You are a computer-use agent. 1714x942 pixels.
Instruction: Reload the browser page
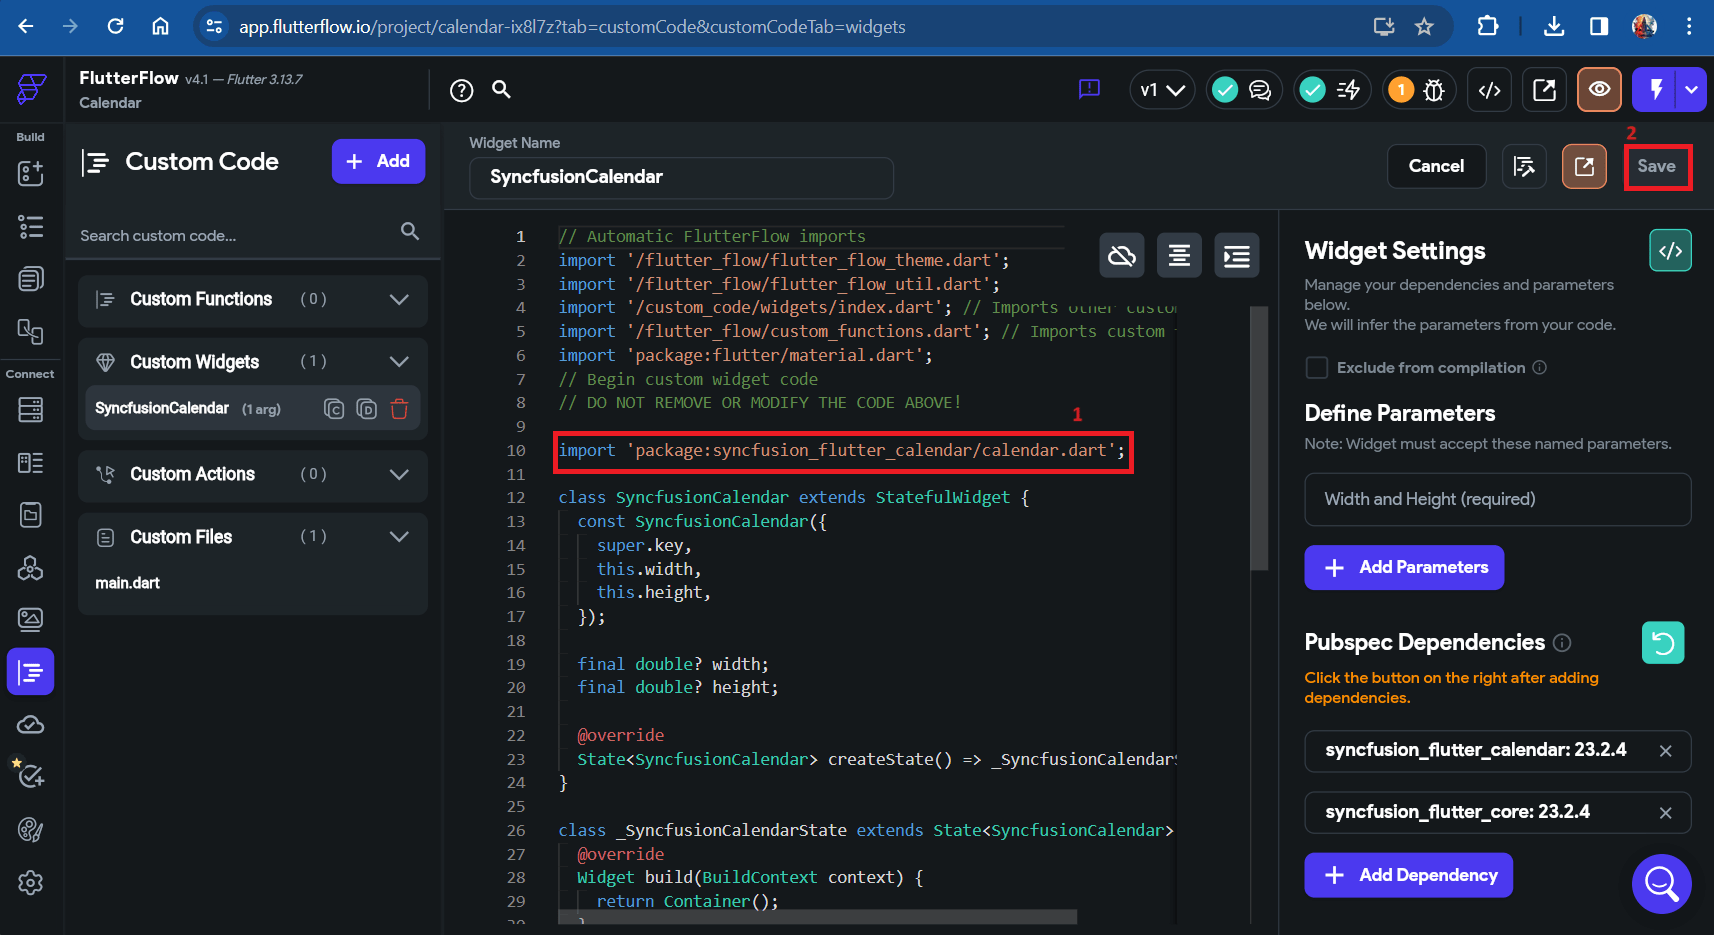[116, 26]
